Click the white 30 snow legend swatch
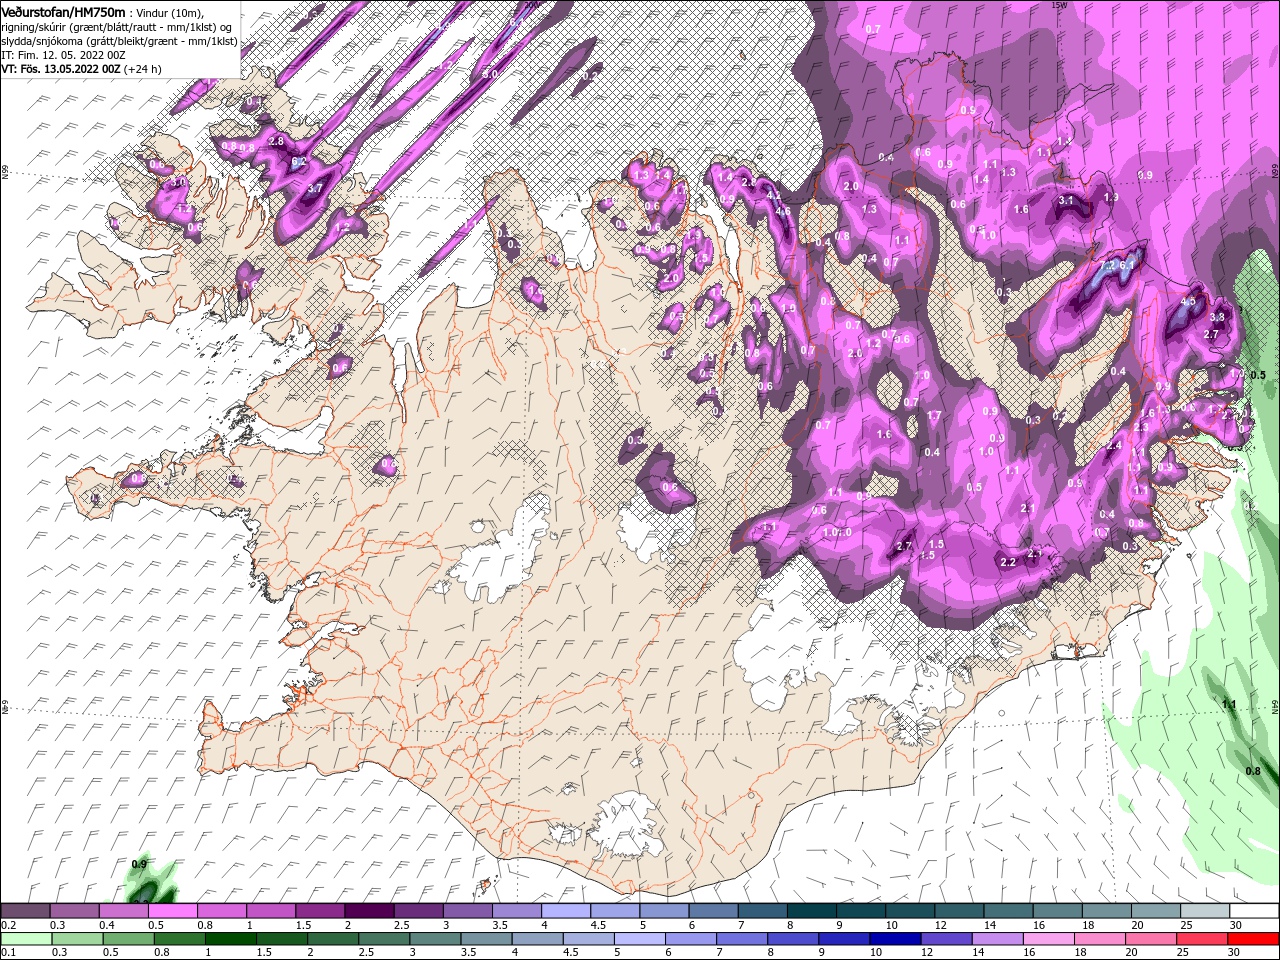This screenshot has height=960, width=1280. [1254, 911]
